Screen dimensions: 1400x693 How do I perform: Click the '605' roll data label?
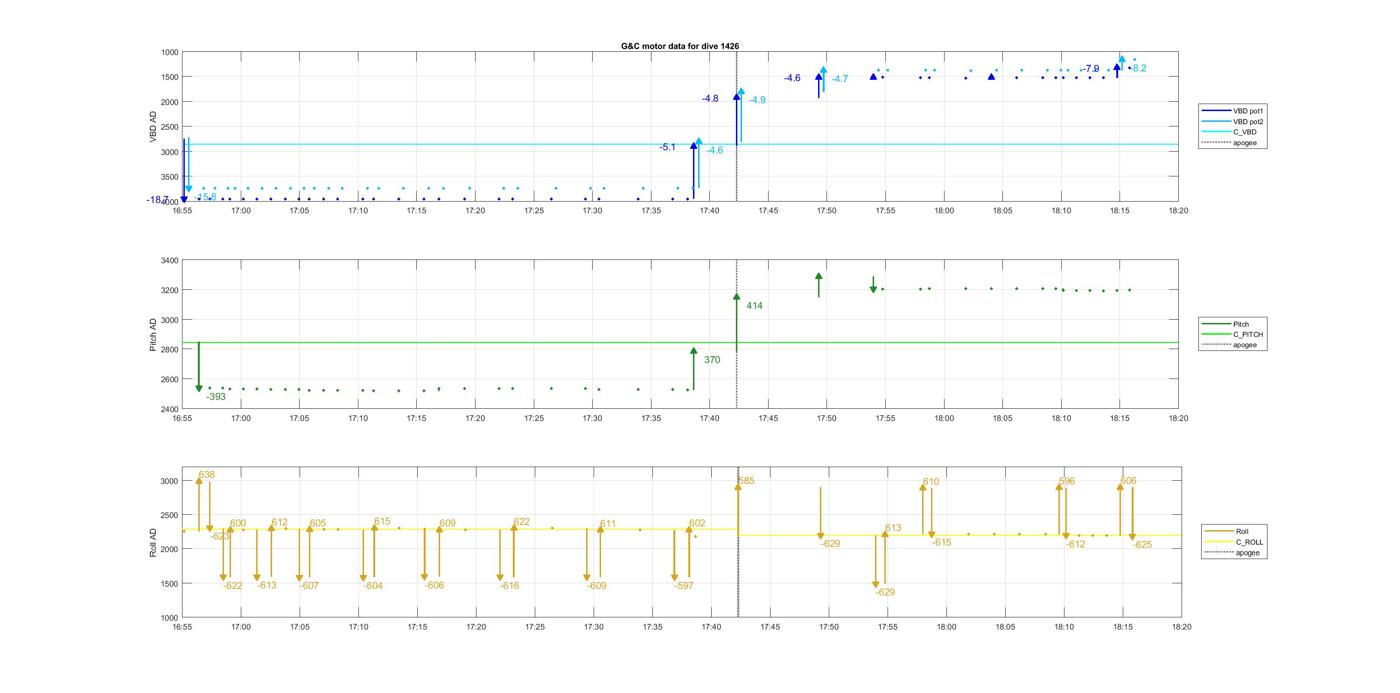click(x=318, y=523)
